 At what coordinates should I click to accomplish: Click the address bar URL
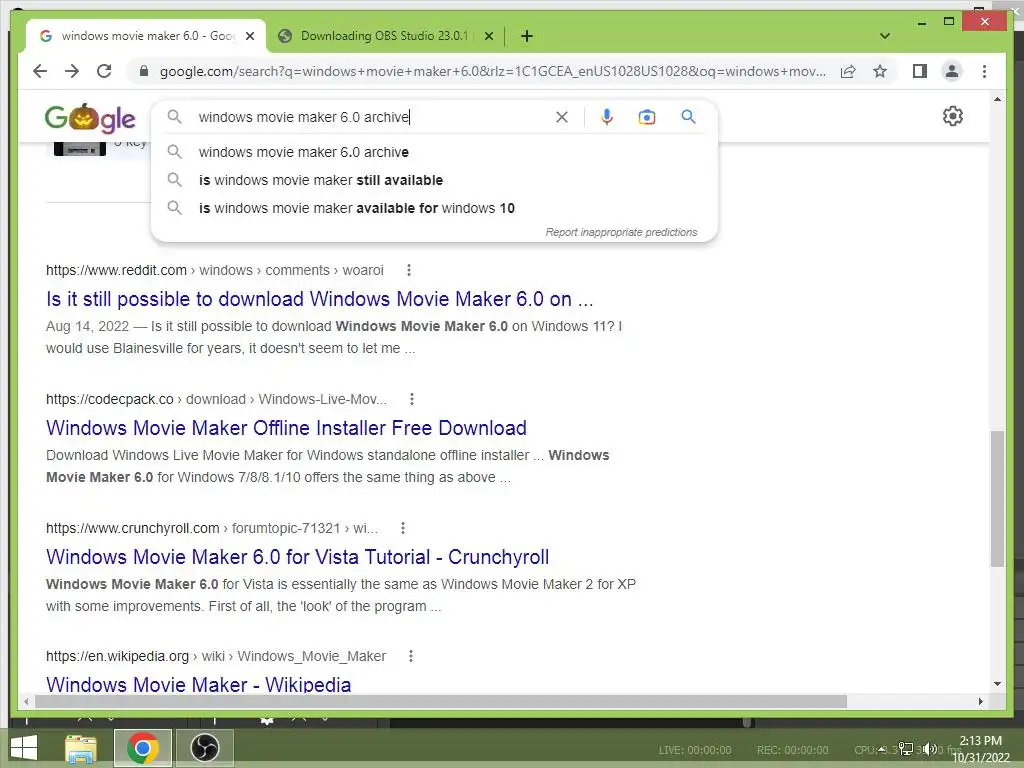492,71
